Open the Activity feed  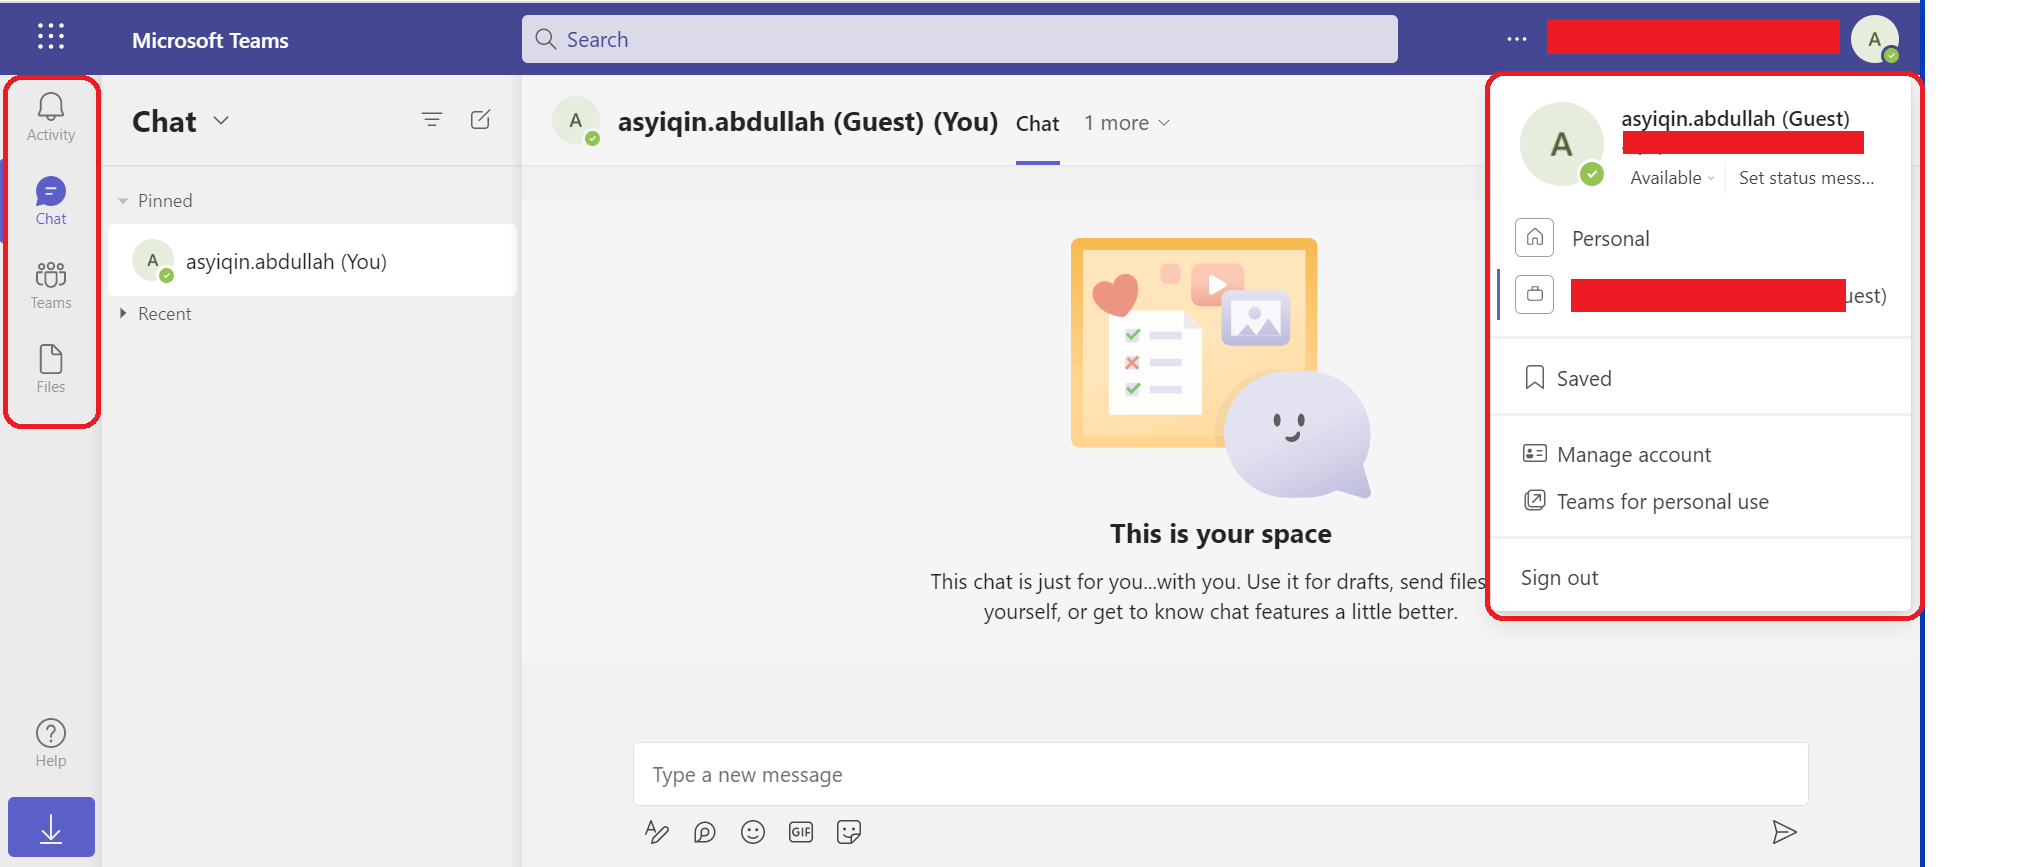tap(51, 118)
